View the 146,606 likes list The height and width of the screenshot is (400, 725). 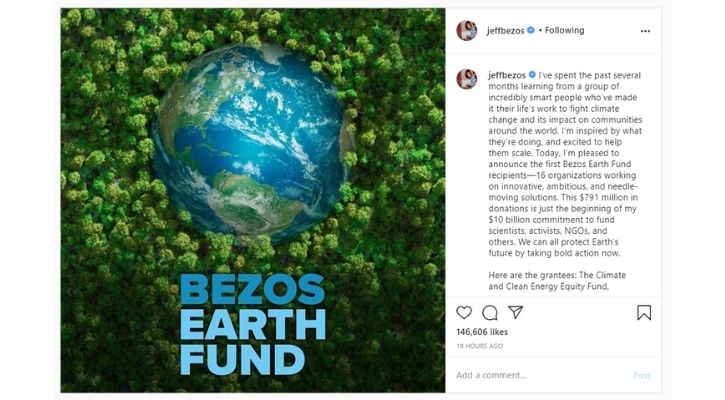tap(482, 331)
